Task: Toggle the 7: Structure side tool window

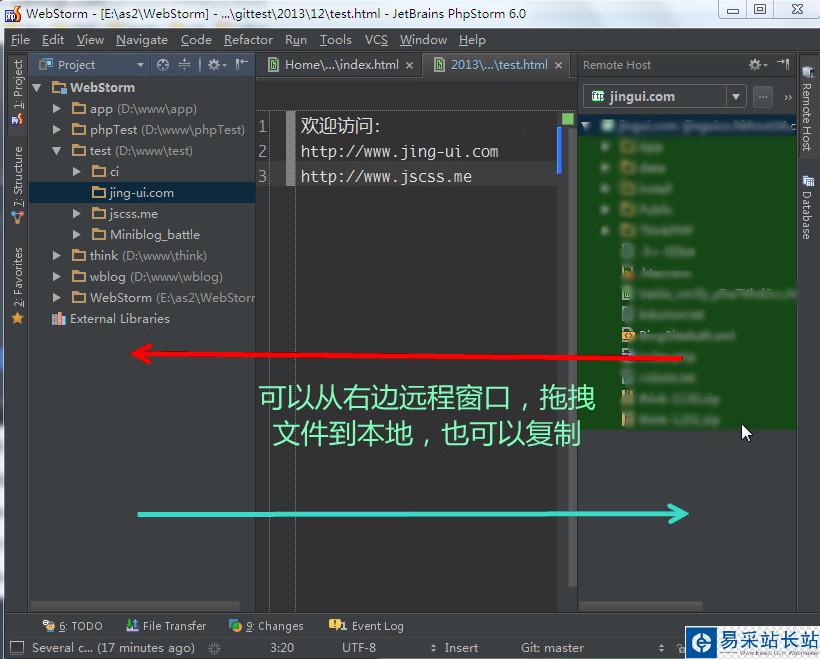Action: 17,185
